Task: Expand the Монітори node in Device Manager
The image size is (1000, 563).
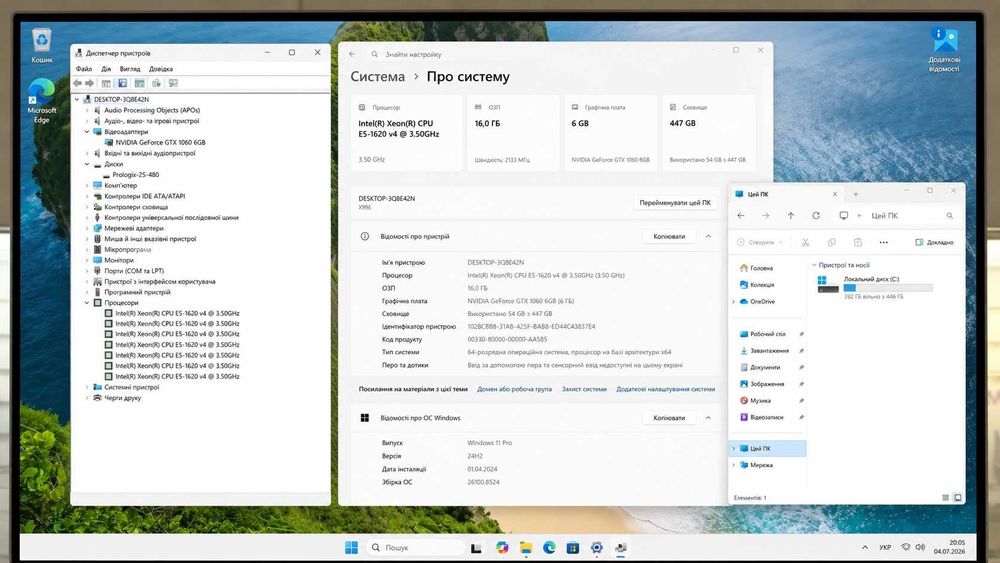Action: [x=87, y=260]
